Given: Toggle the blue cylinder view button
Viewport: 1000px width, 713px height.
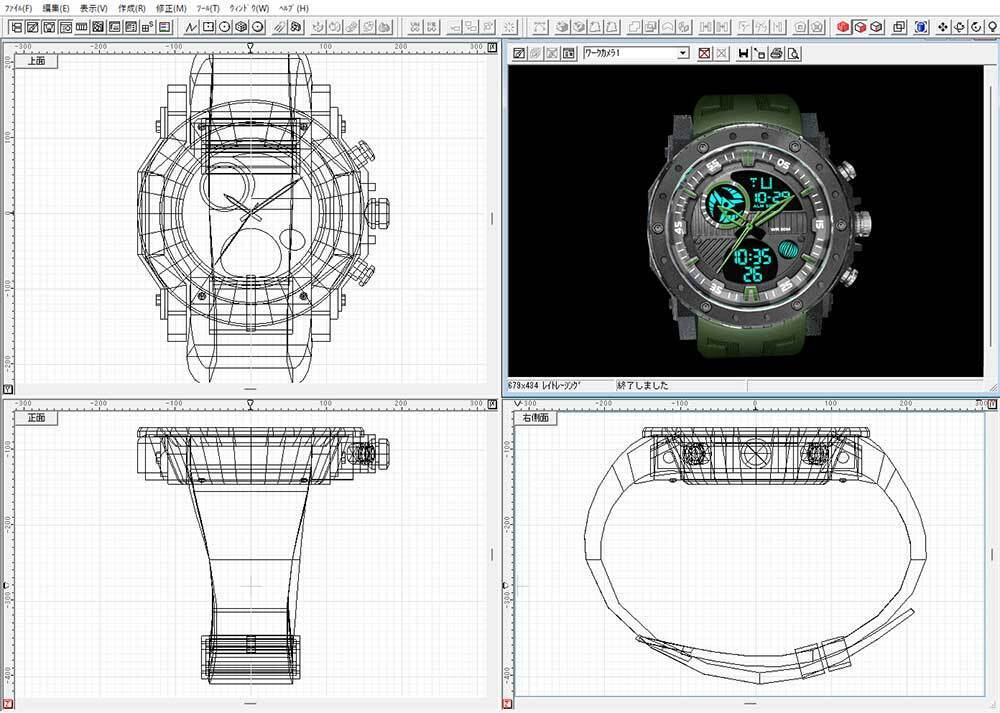Looking at the screenshot, I should coord(921,27).
